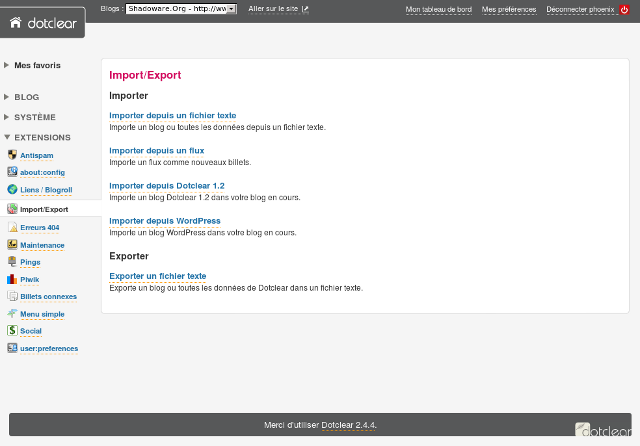Open the Blogs selector dropdown

point(181,9)
